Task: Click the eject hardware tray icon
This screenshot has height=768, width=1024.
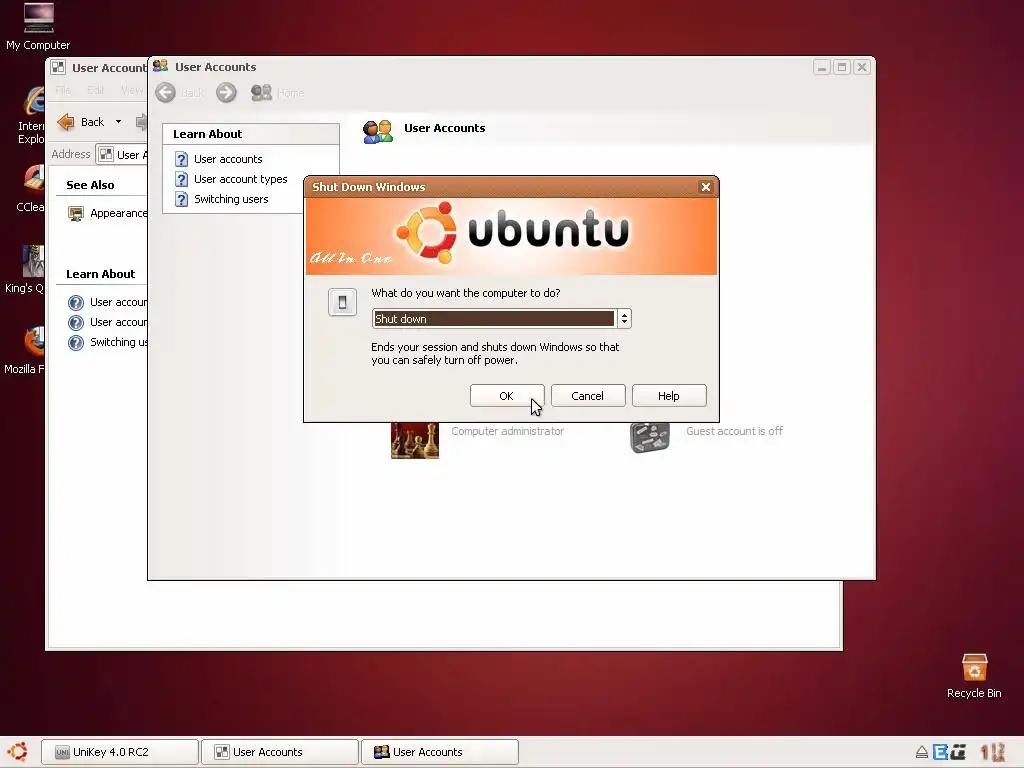Action: click(x=921, y=752)
